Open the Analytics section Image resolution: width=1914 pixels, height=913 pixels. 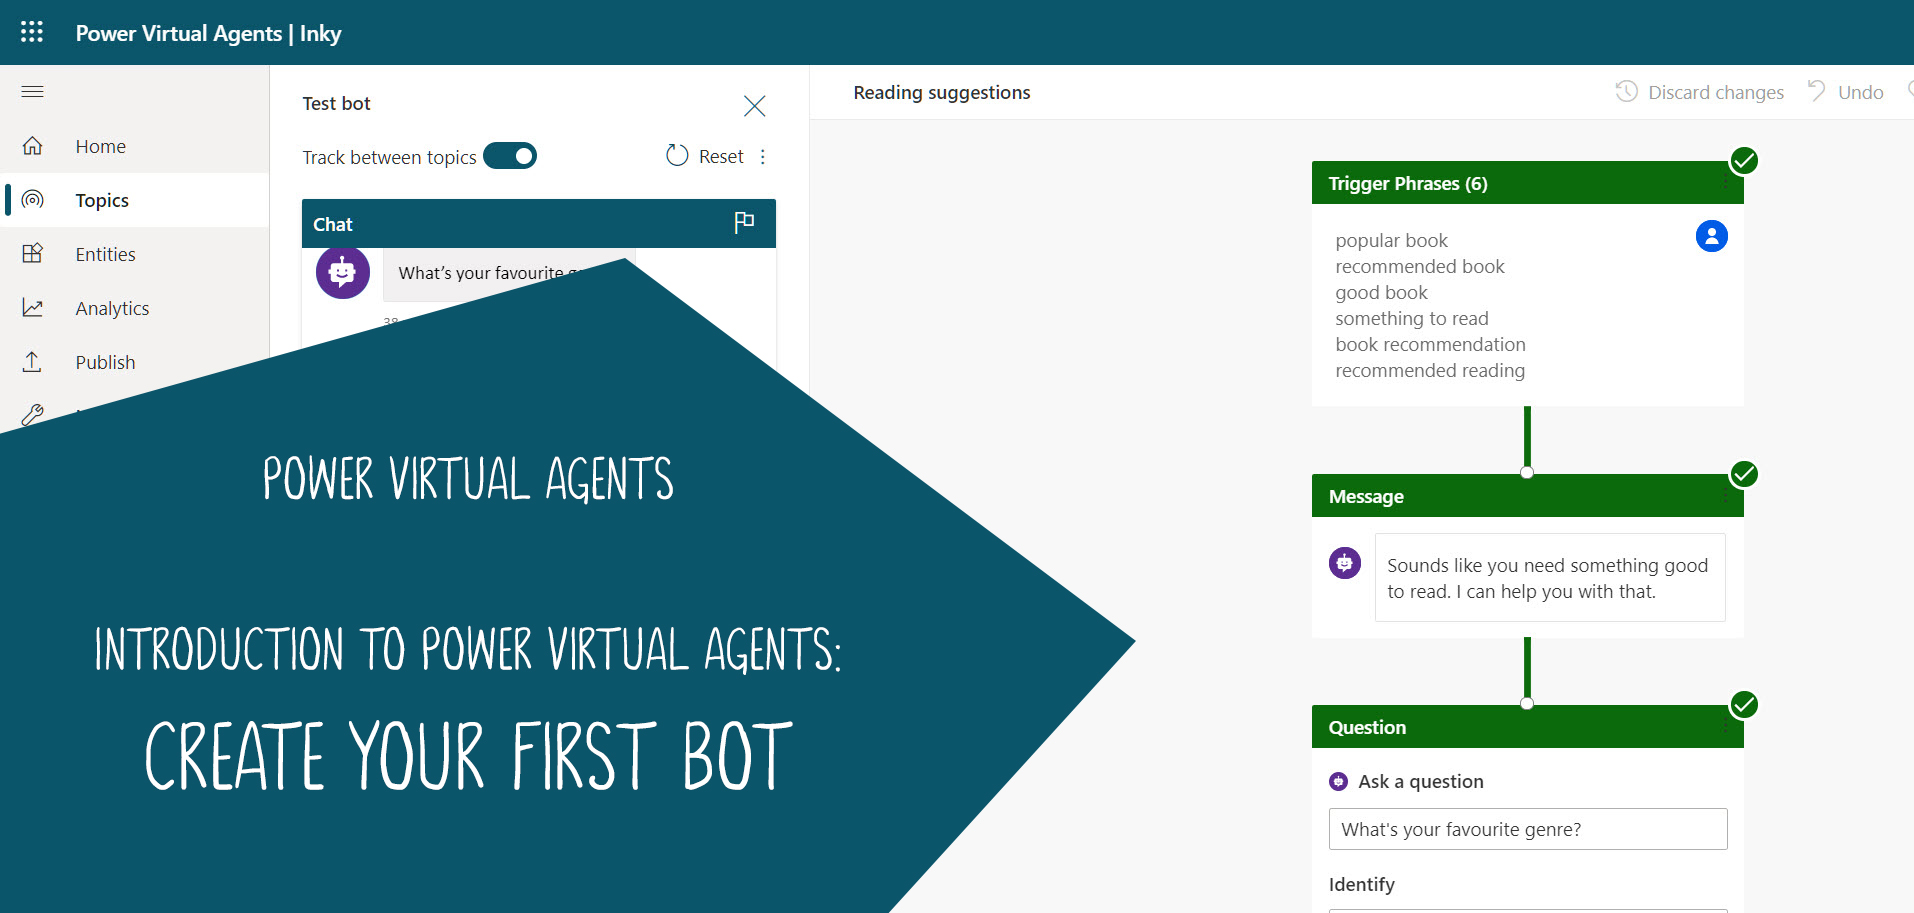113,308
